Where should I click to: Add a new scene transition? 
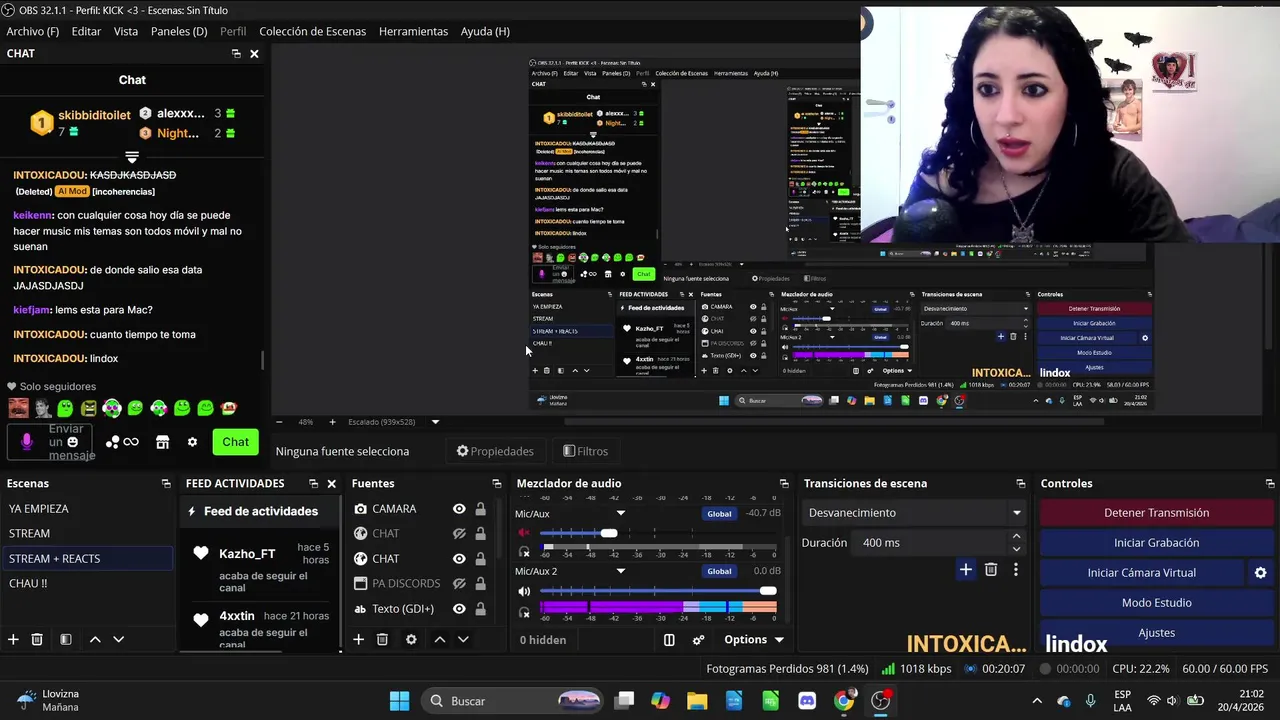coord(965,569)
